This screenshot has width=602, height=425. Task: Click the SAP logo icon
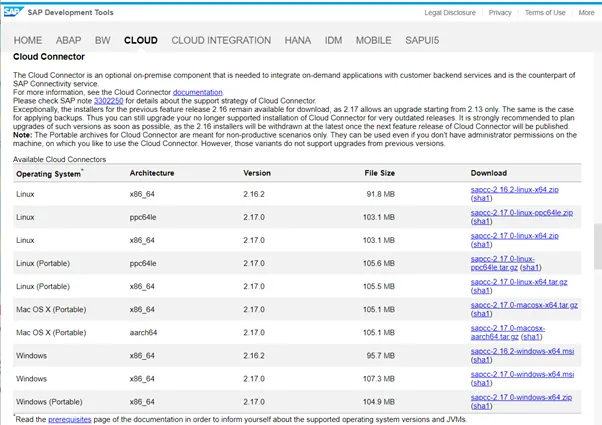pos(13,12)
